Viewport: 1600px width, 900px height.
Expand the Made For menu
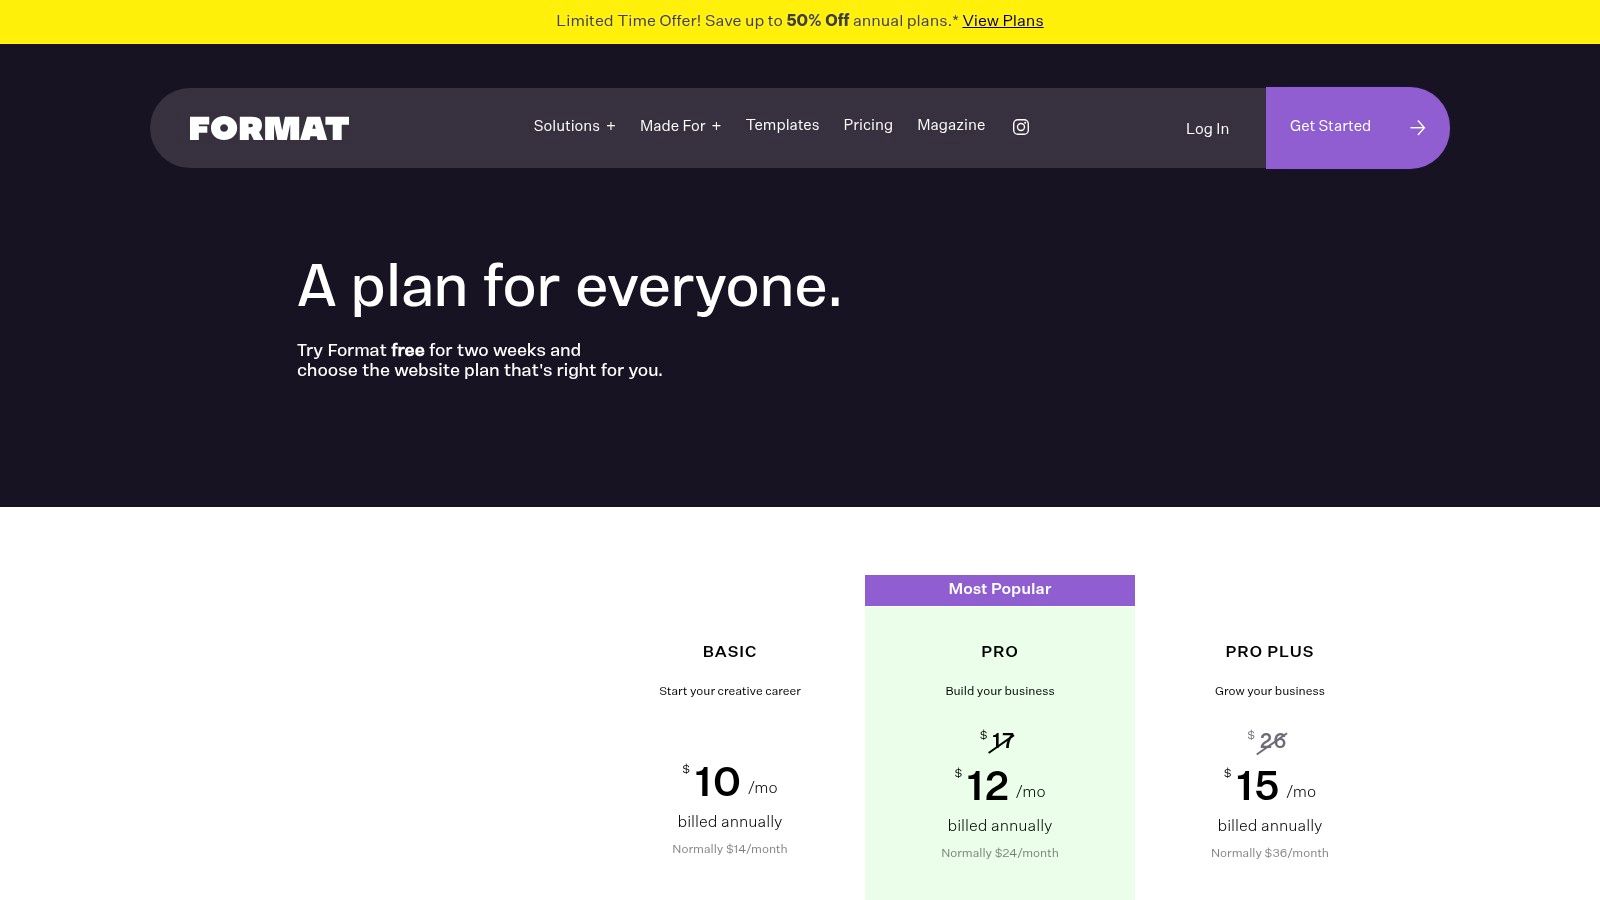click(x=680, y=126)
